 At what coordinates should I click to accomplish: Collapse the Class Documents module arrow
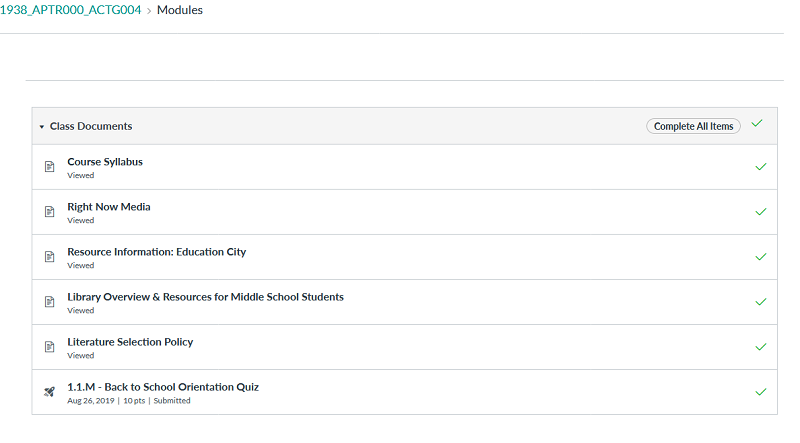click(42, 127)
